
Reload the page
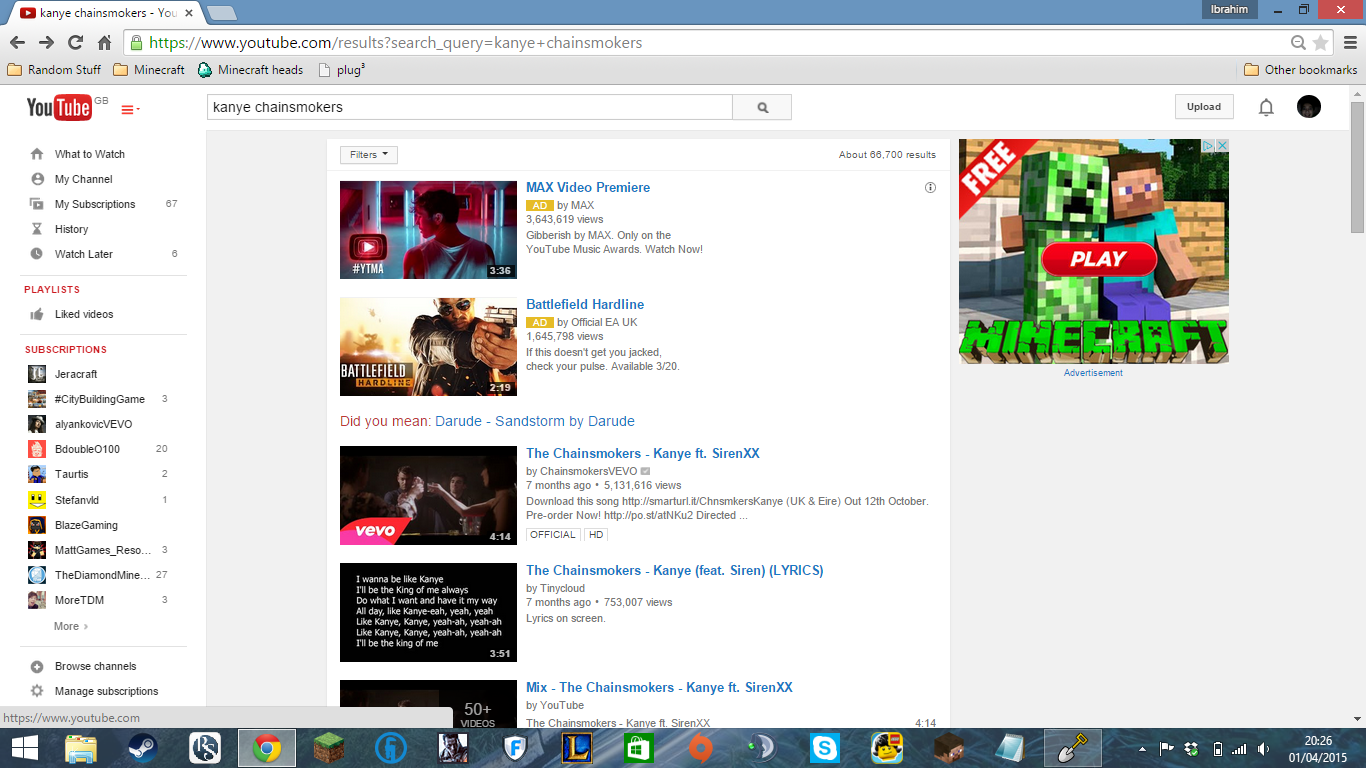click(75, 42)
